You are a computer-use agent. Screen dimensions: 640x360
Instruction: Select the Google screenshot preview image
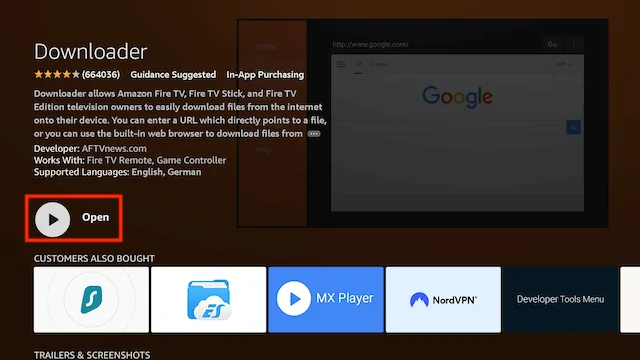click(x=423, y=123)
